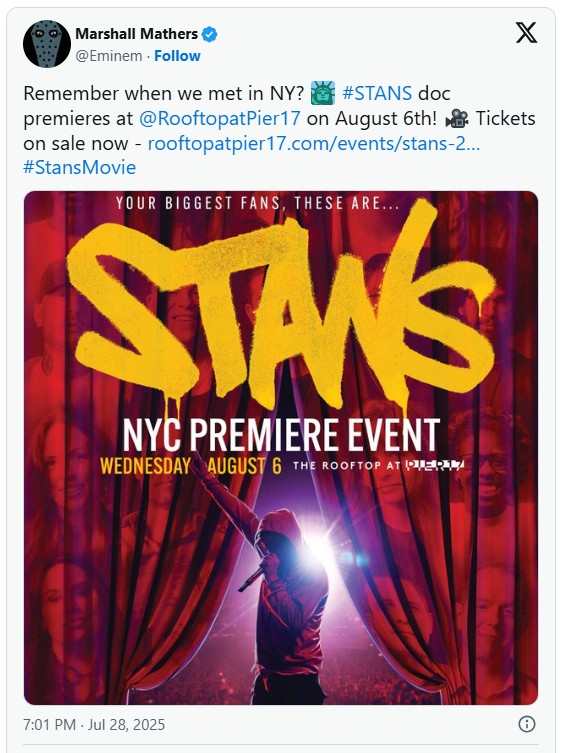Click the blue verified badge
Screen dimensions: 562x753
point(209,35)
